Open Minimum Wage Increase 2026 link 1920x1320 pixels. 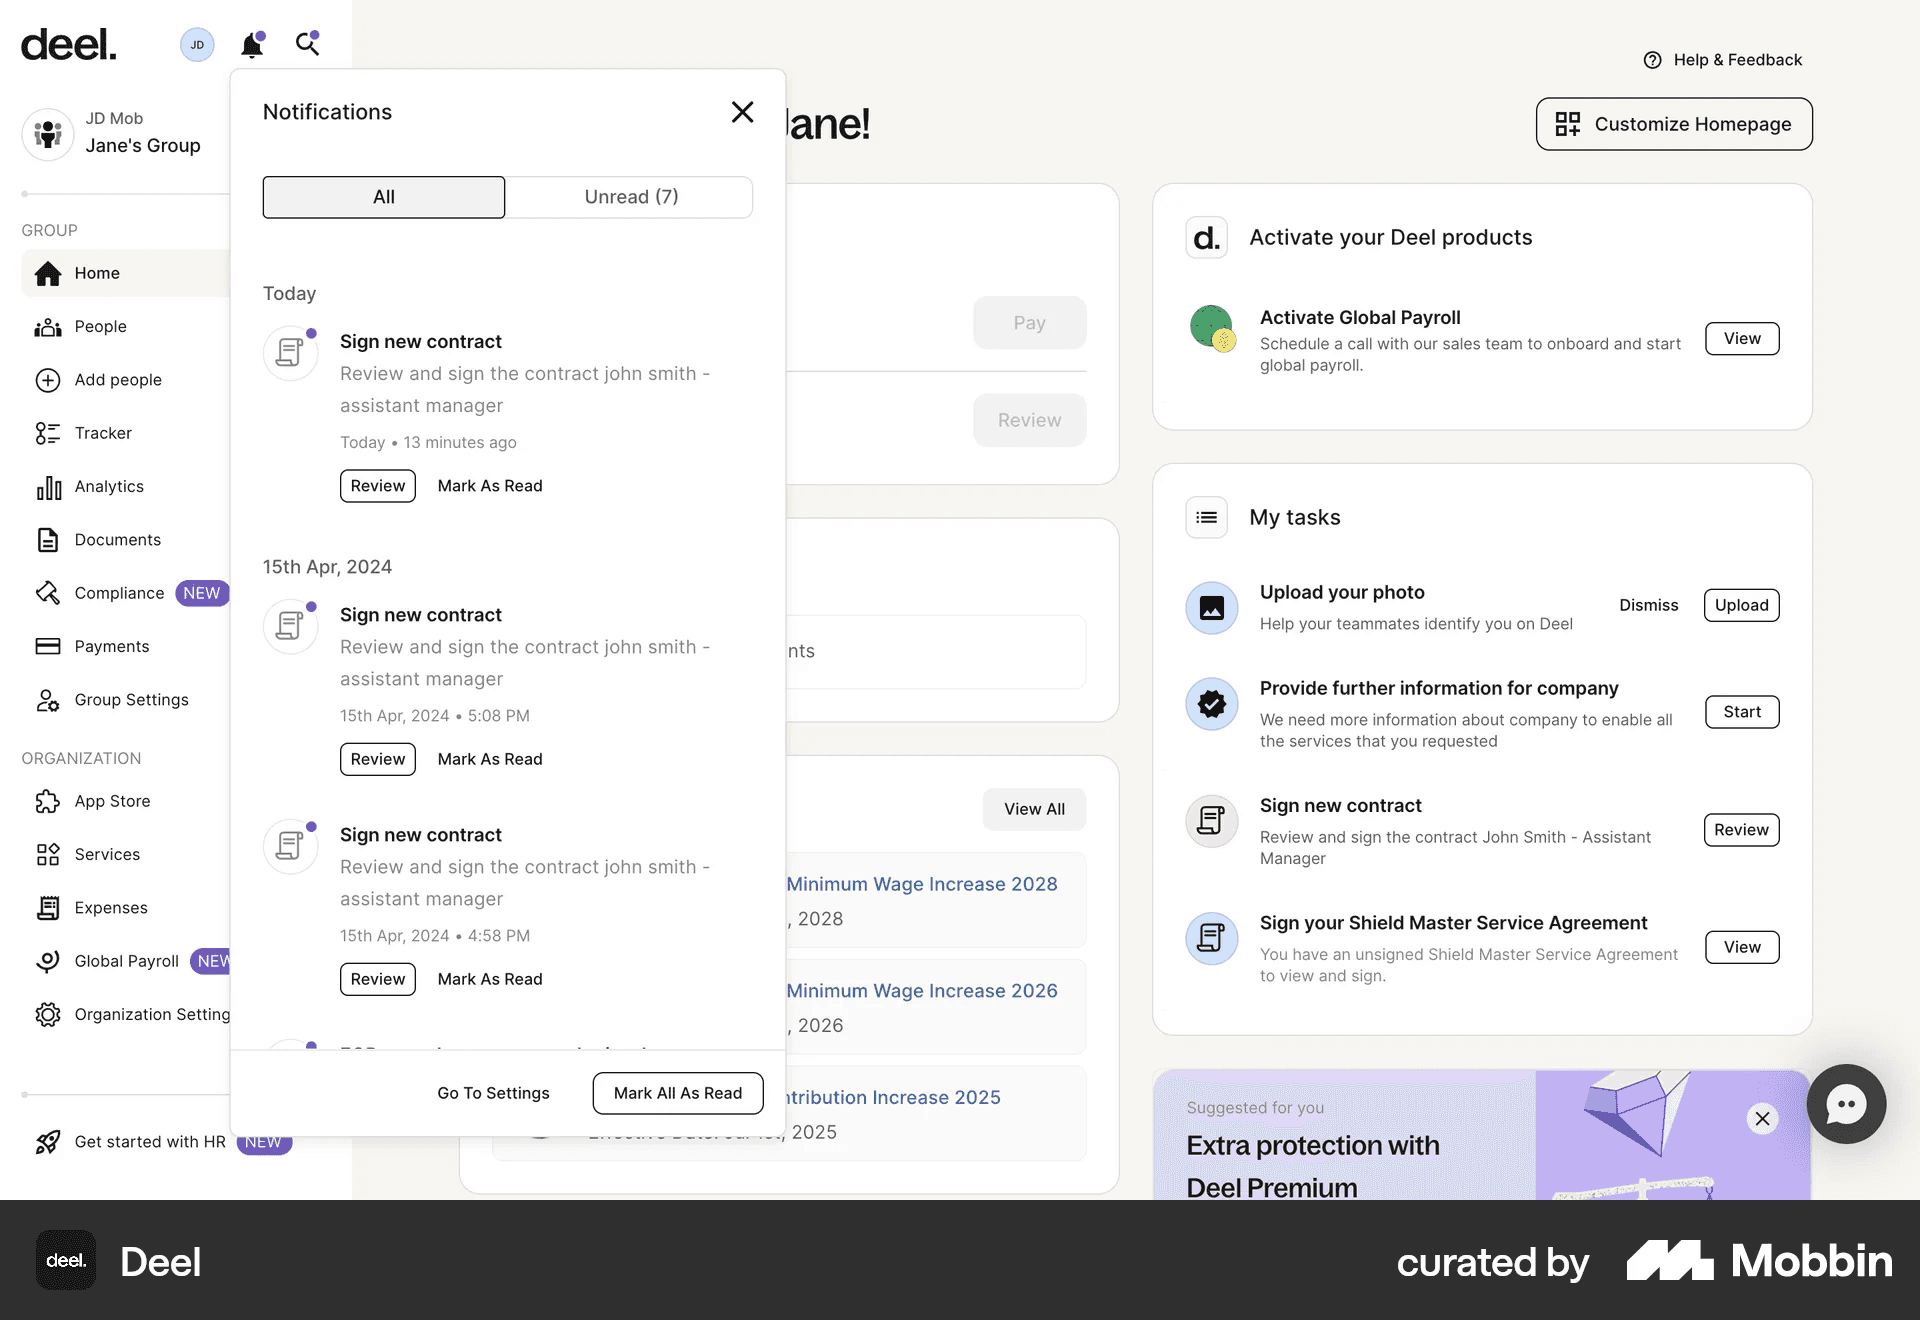(922, 991)
